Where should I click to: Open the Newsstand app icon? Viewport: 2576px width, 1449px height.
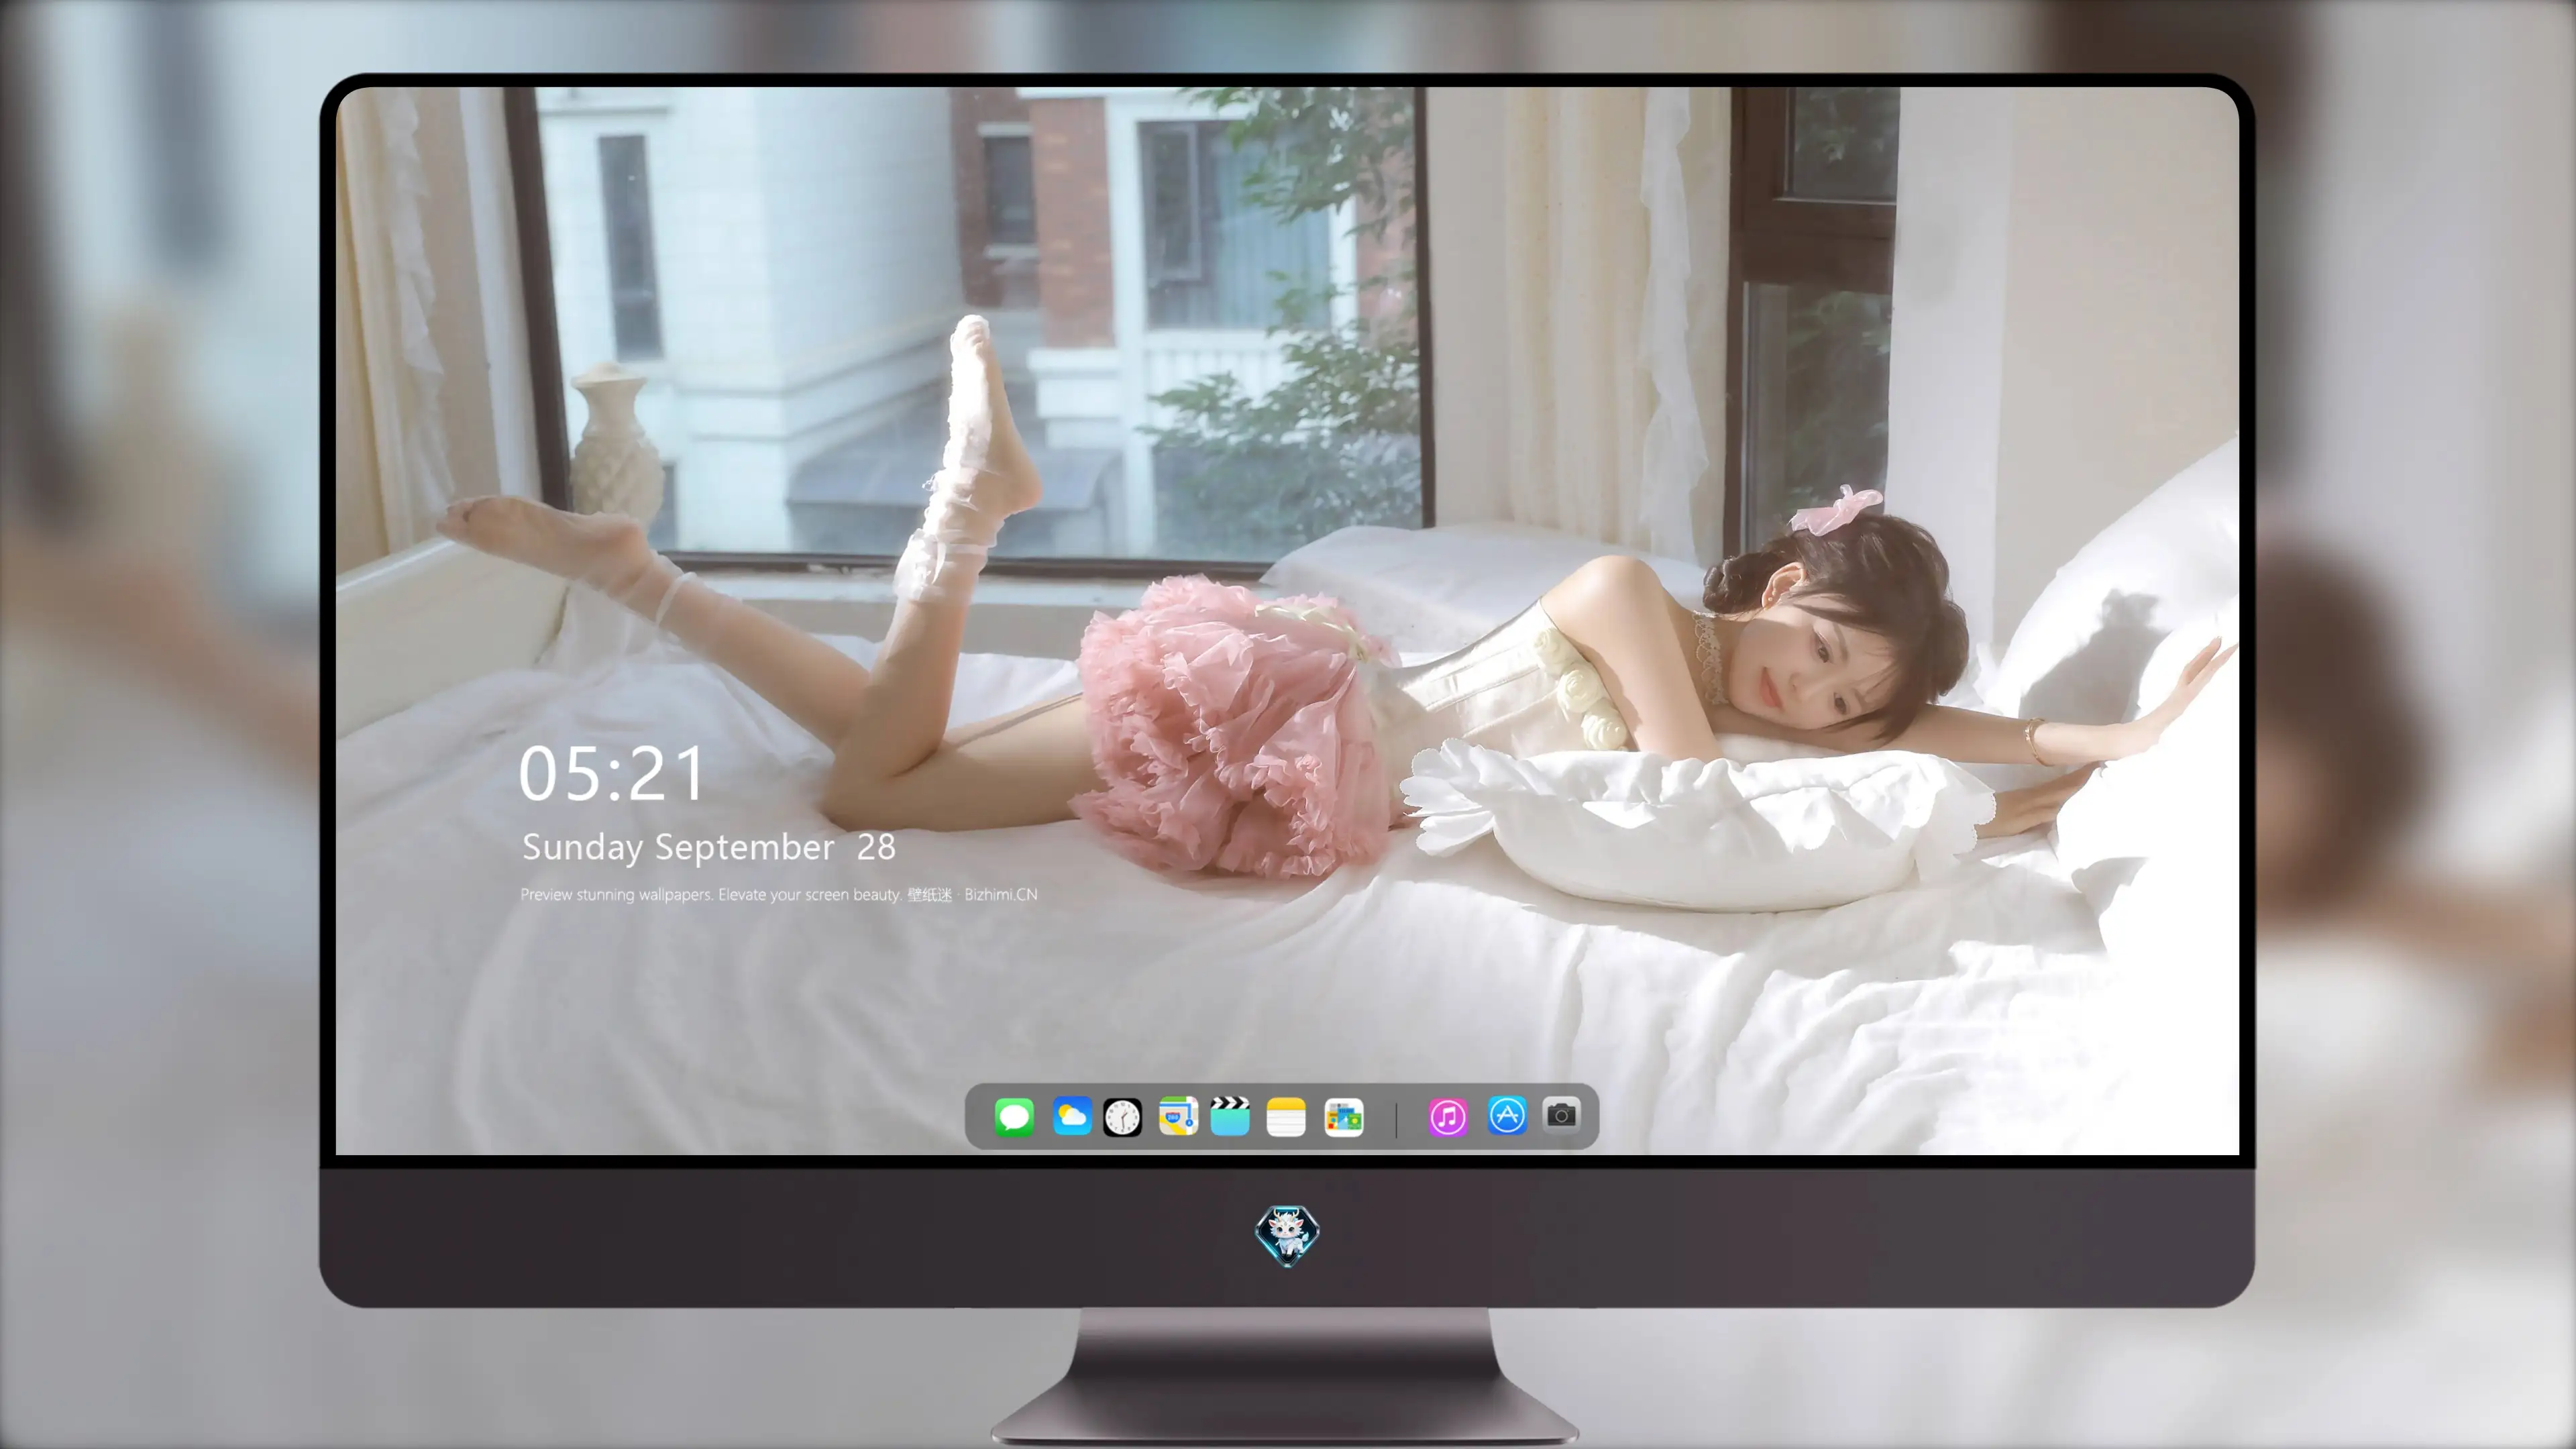click(x=1344, y=1116)
